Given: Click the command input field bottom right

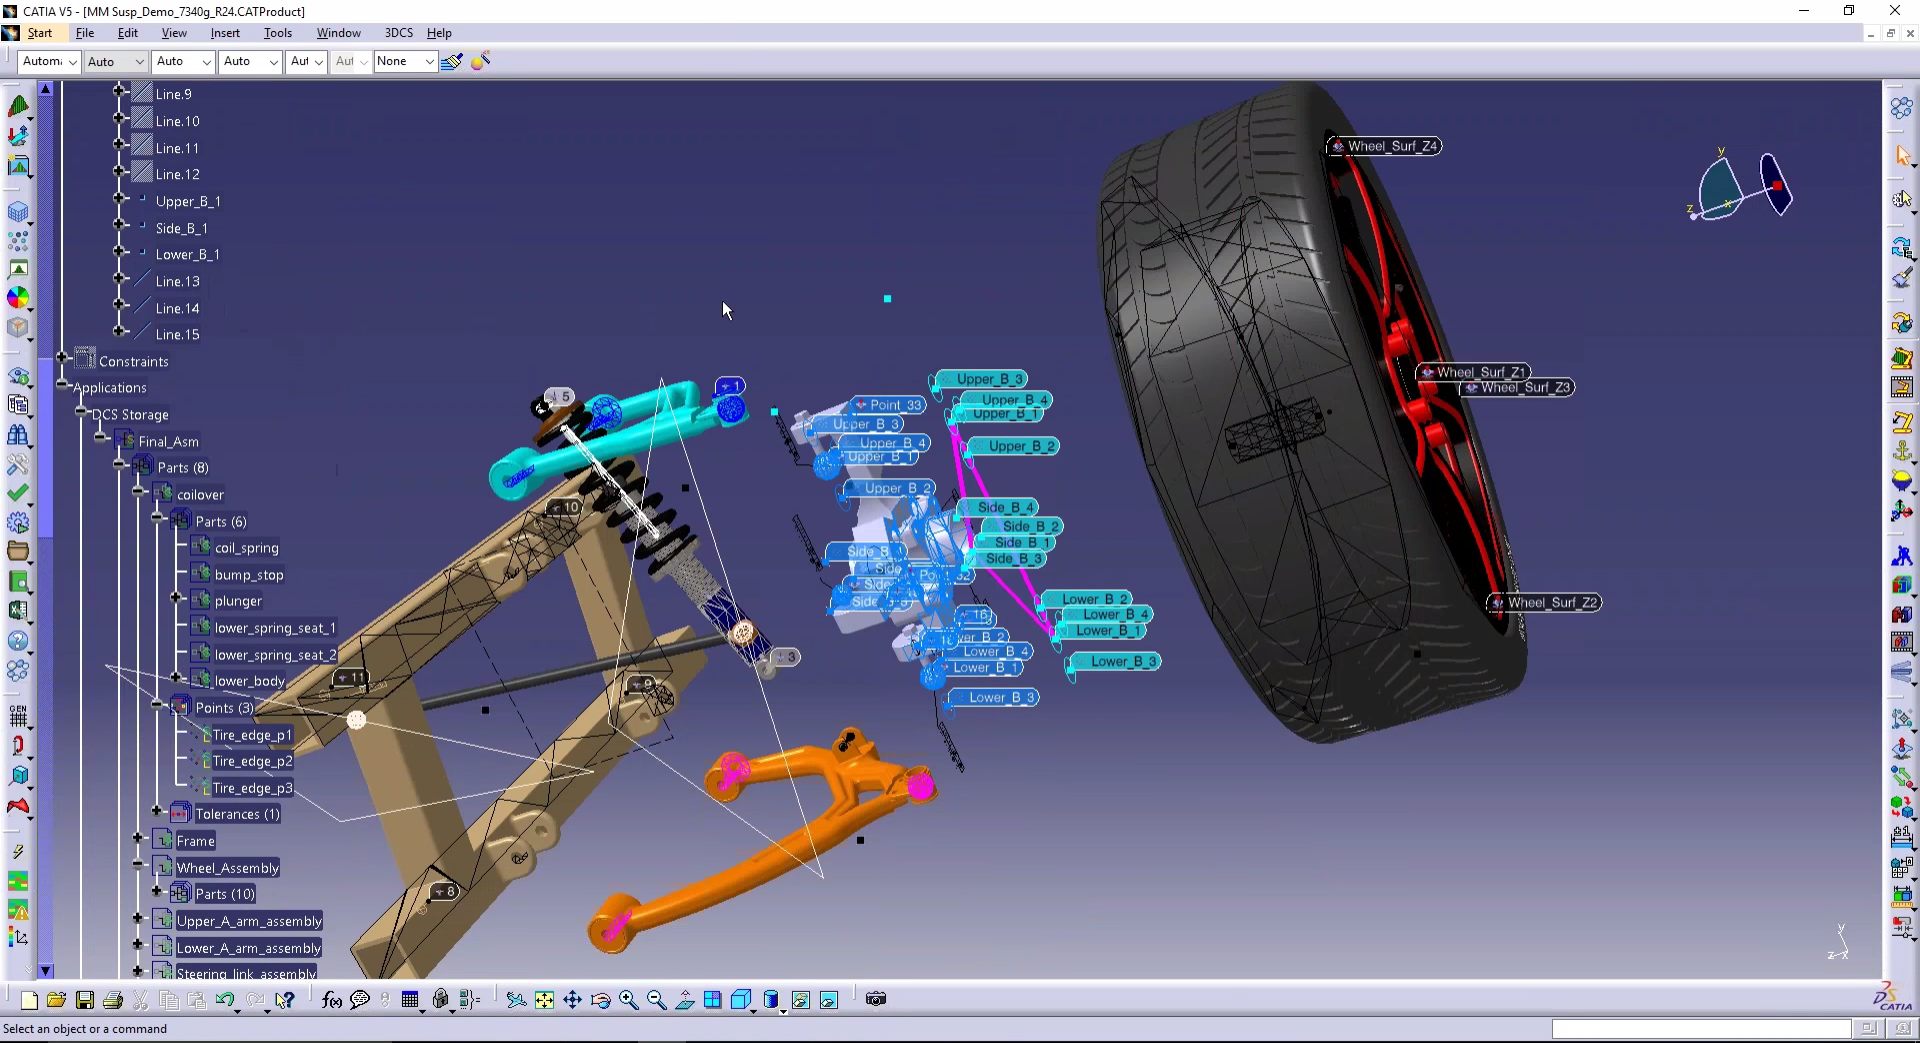Looking at the screenshot, I should click(1700, 1028).
